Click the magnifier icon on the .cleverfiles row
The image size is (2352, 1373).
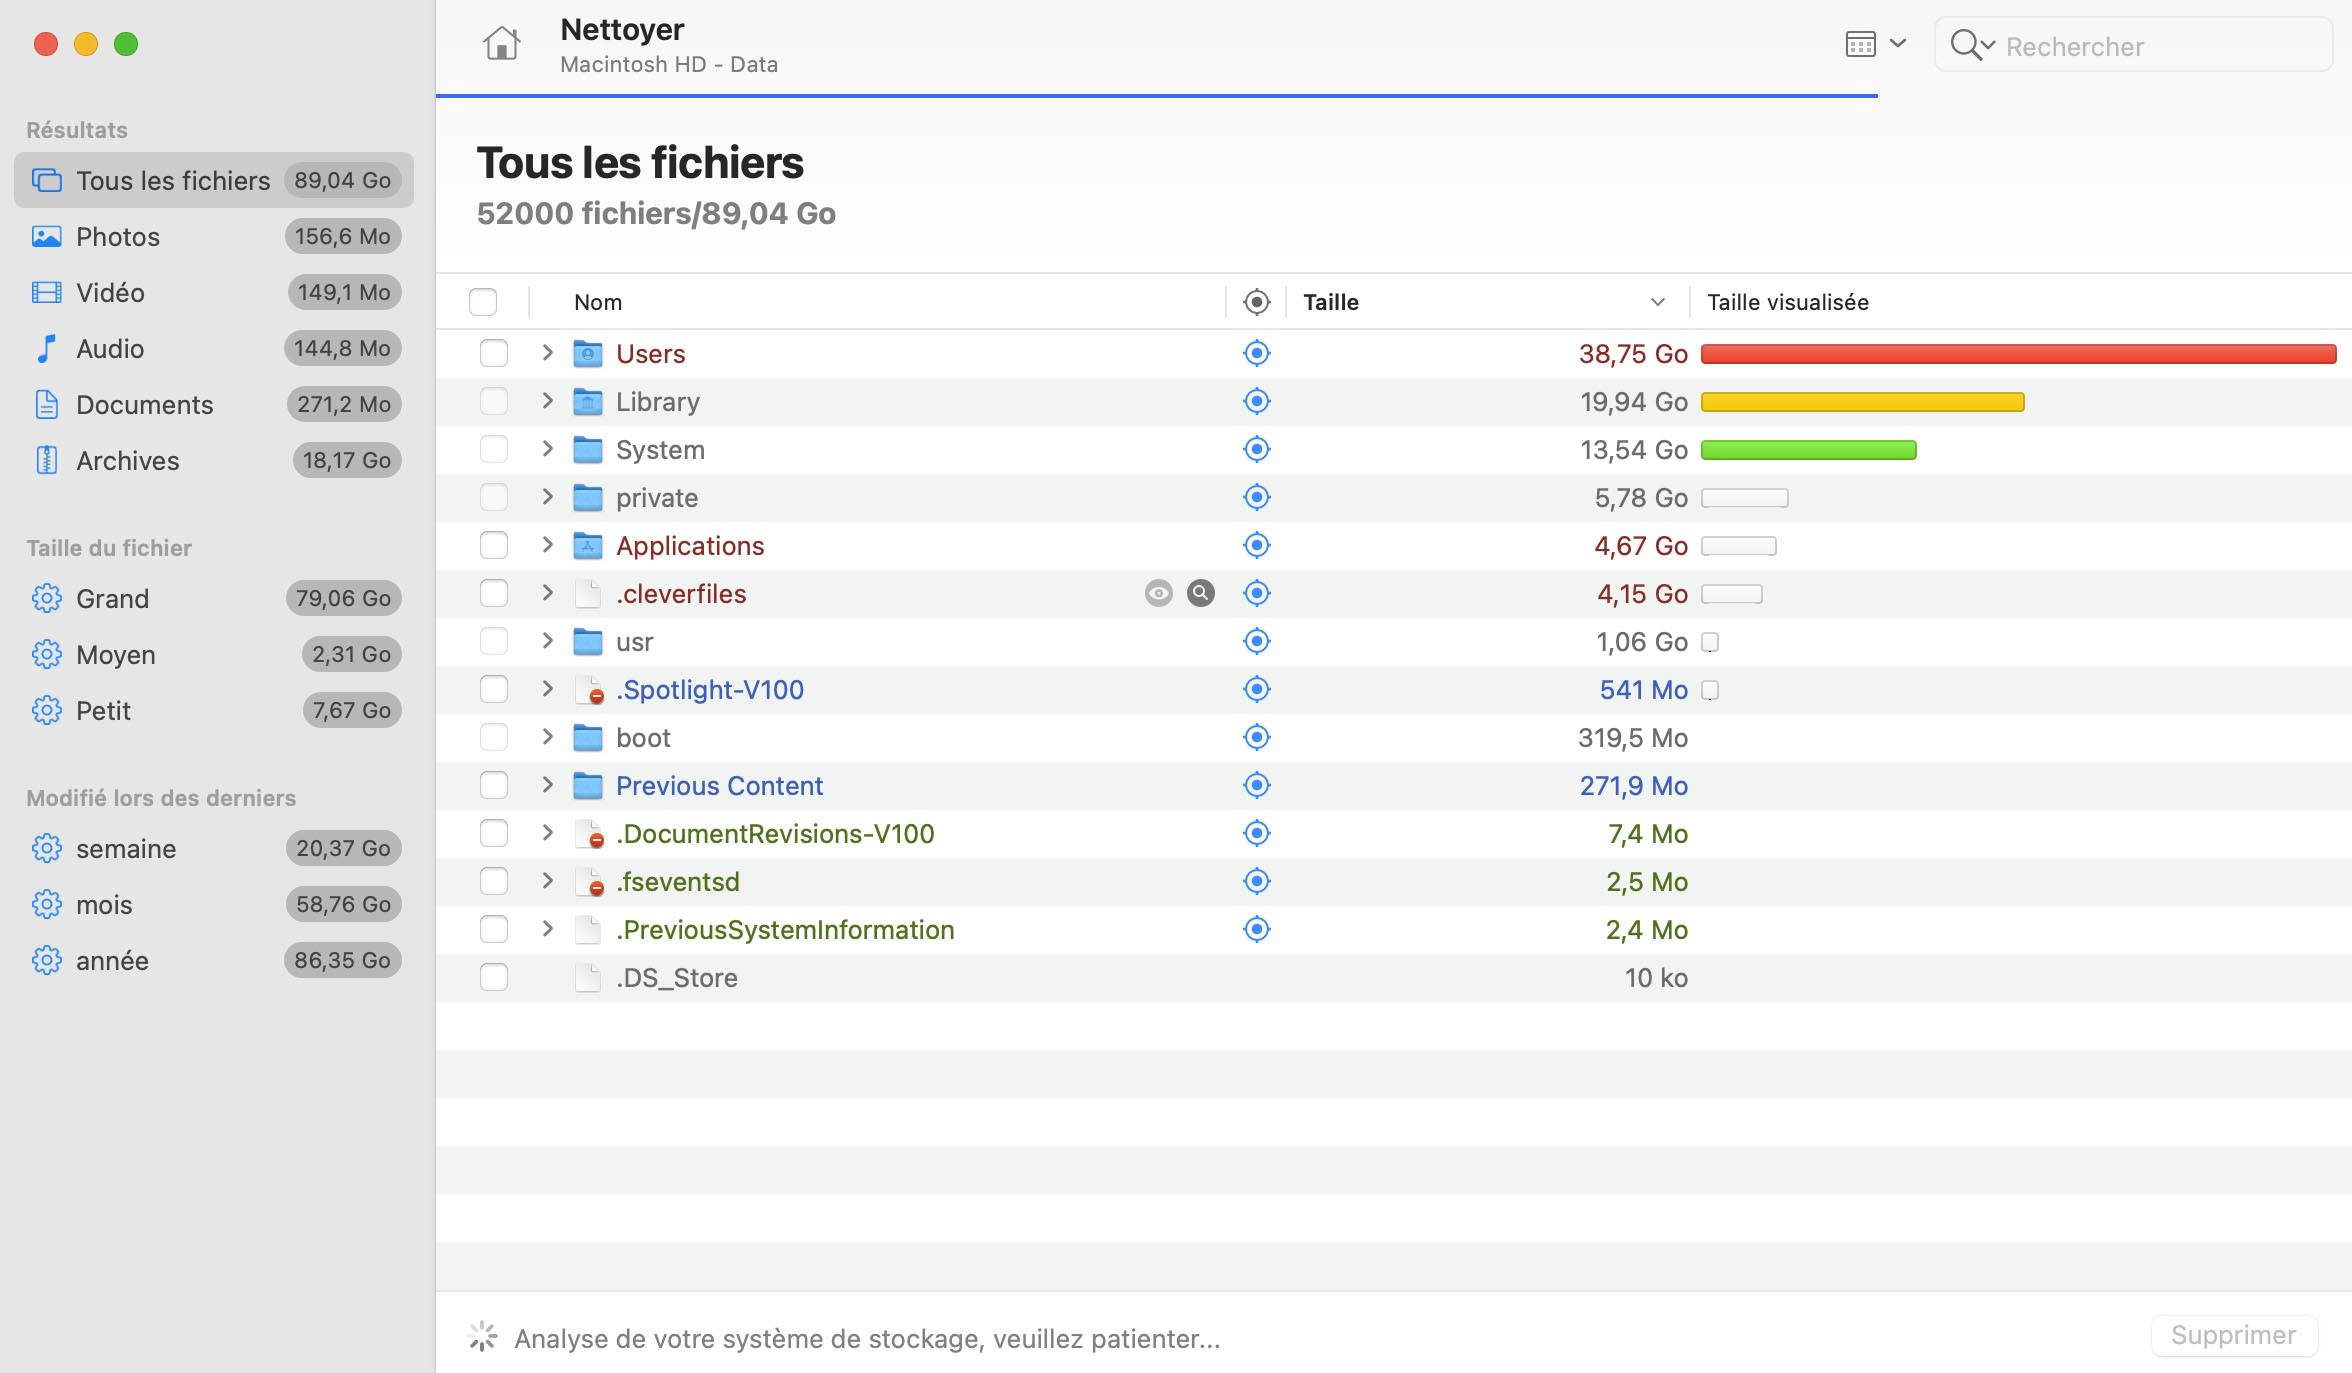coord(1200,593)
